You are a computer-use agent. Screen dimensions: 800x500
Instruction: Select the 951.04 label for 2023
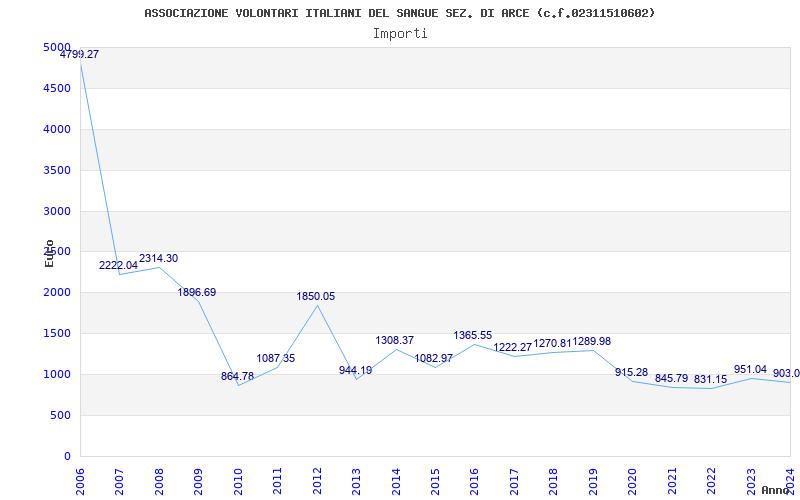[x=750, y=370]
